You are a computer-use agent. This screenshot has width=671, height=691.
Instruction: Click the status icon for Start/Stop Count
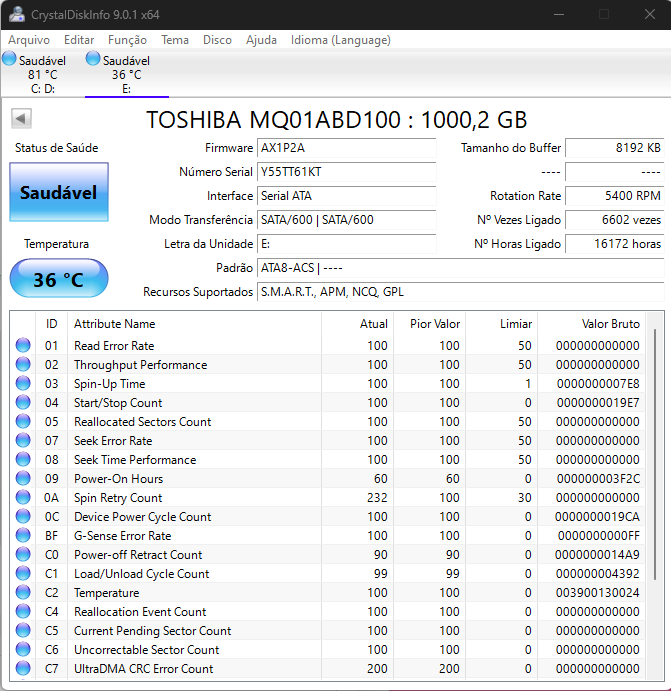click(23, 402)
